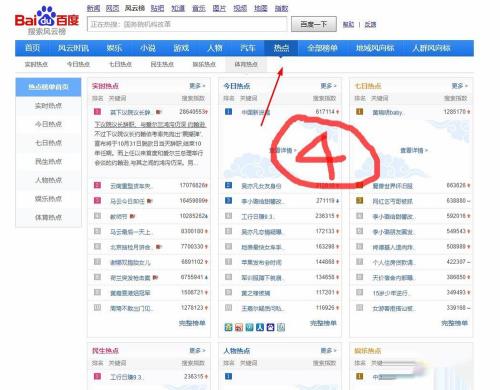Image resolution: width=500 pixels, height=390 pixels.
Task: Share via the red Weibo icon
Action: (239, 327)
